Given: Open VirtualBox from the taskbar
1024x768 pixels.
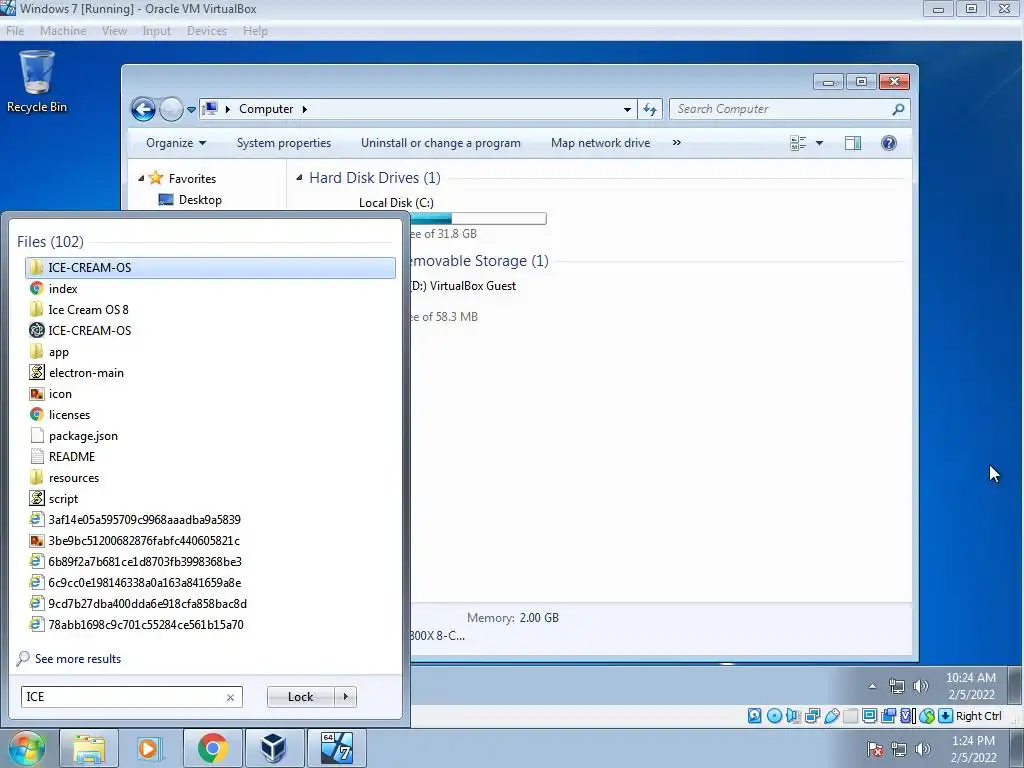Looking at the screenshot, I should 274,748.
